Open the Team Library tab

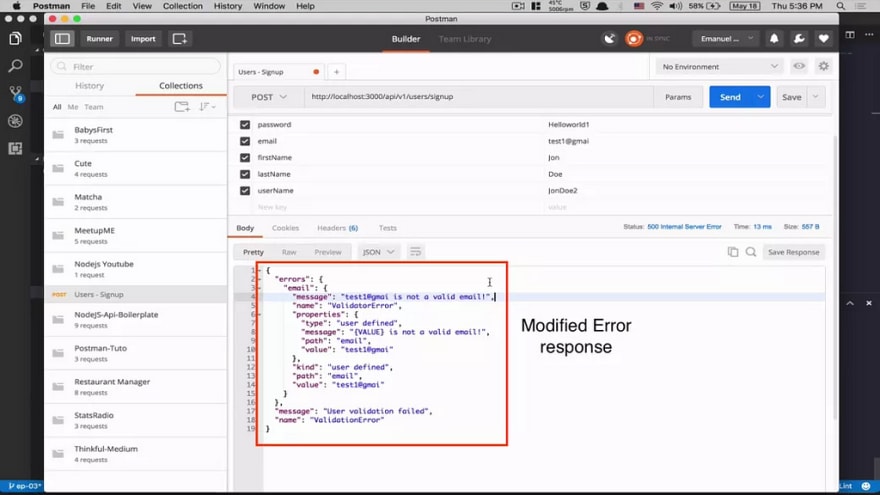point(465,39)
